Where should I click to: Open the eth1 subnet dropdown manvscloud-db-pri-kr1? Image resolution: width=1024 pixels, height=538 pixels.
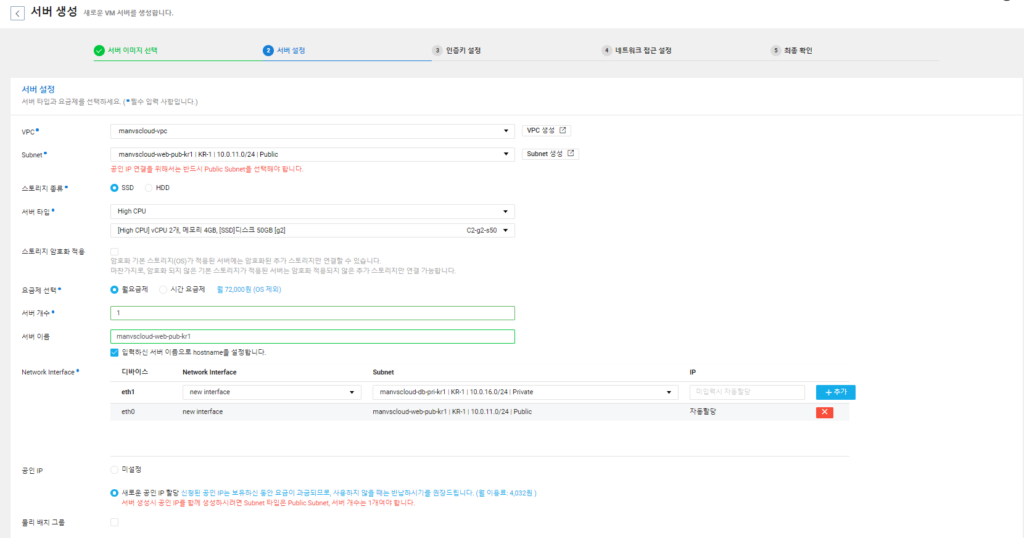tap(525, 392)
